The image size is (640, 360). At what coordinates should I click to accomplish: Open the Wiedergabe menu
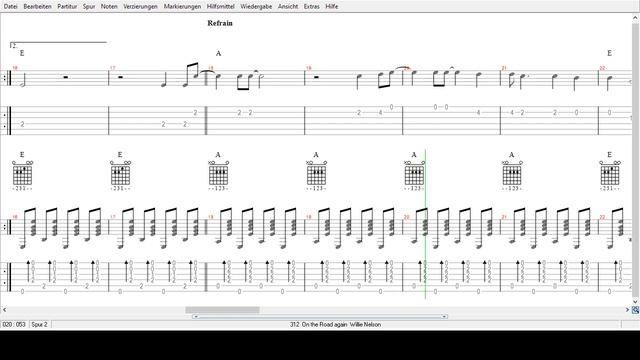point(256,7)
